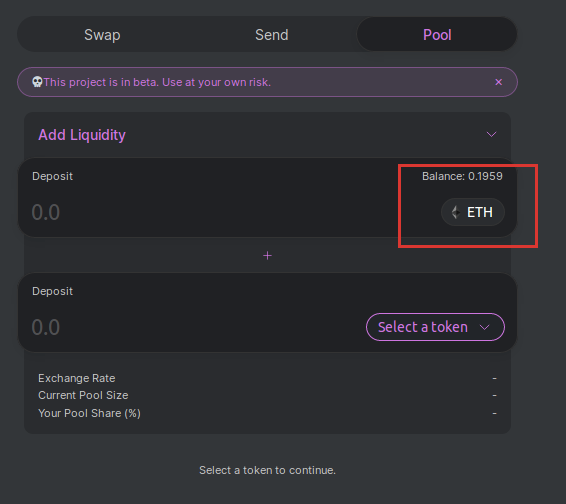Click the Add Liquidity heading
Screen dimensions: 566x504
coord(82,135)
